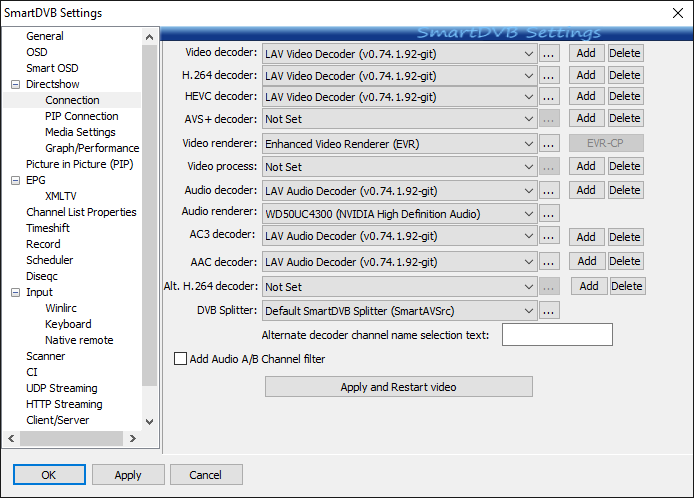Open the DVB Splitter dropdown
This screenshot has height=498, width=694.
(400, 311)
